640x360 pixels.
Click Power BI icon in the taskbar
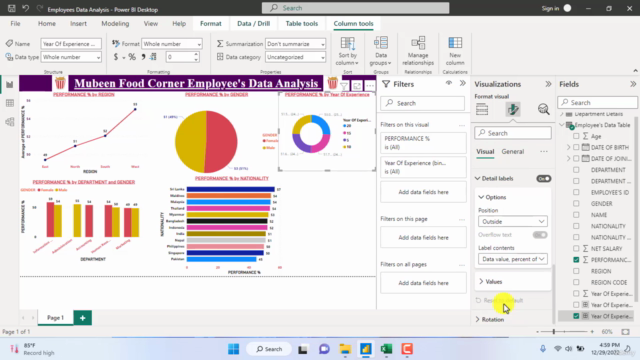click(x=366, y=349)
